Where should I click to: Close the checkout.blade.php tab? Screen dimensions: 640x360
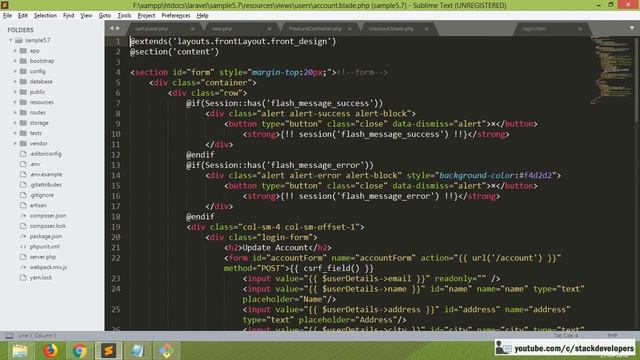pyautogui.click(x=427, y=29)
